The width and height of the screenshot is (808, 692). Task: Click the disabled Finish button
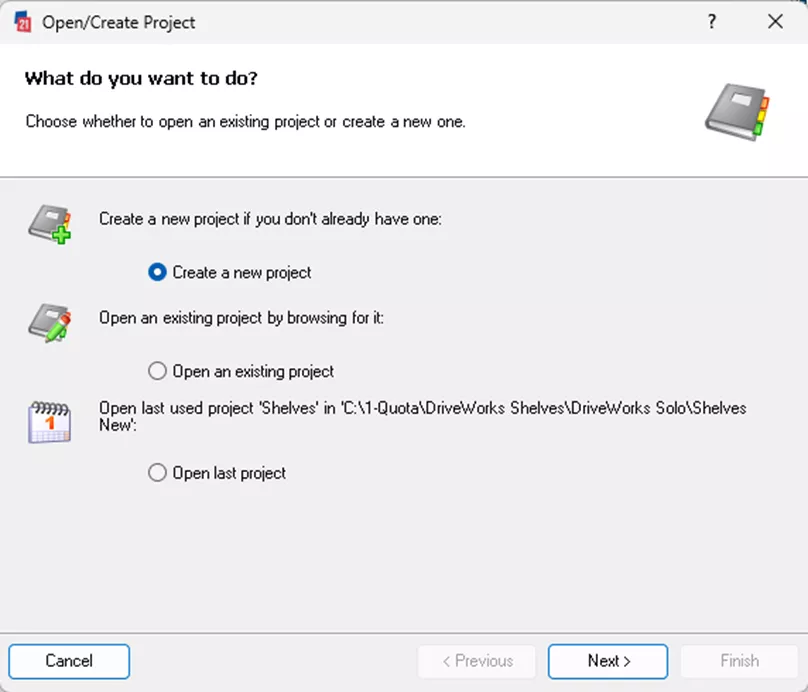point(739,661)
